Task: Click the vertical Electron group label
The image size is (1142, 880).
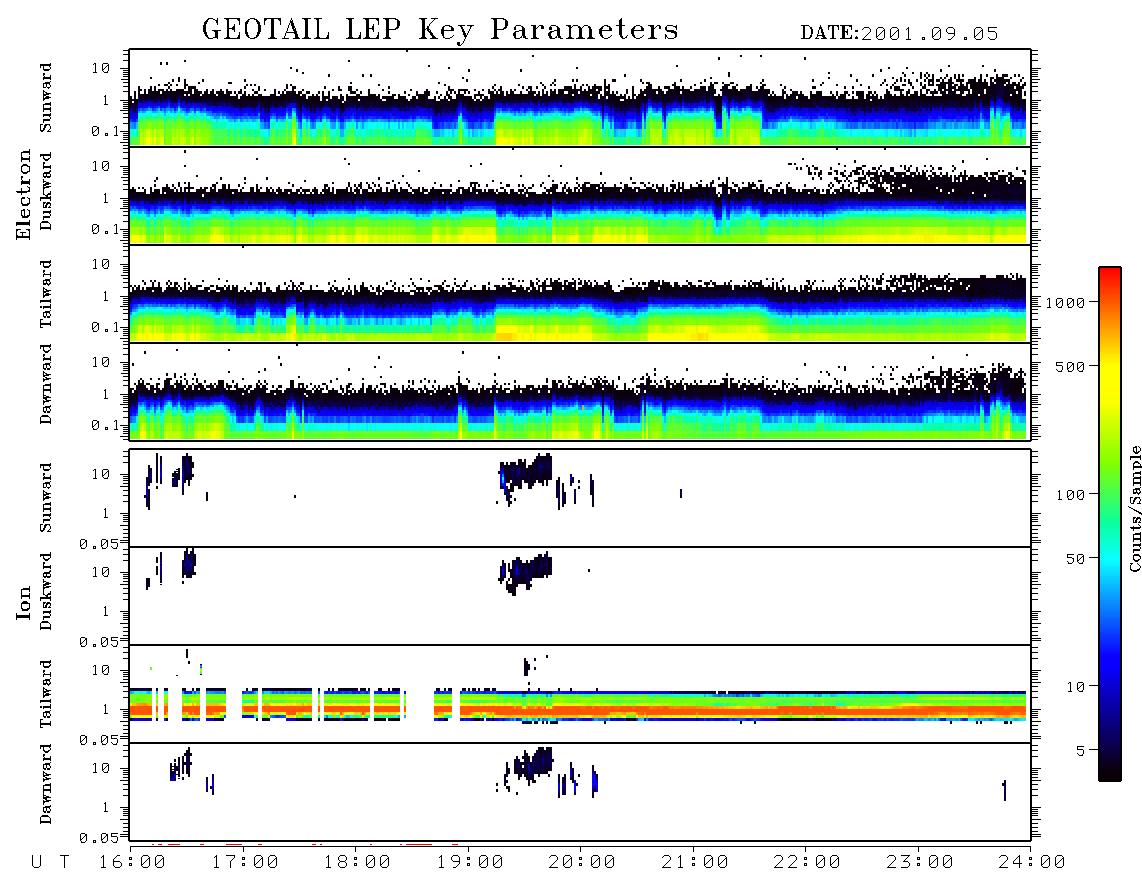Action: [x=23, y=194]
